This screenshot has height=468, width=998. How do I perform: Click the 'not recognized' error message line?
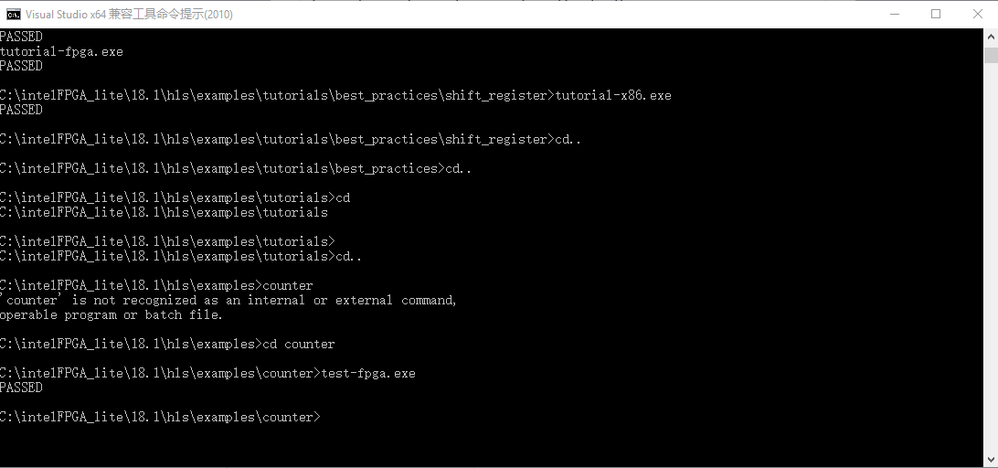230,300
